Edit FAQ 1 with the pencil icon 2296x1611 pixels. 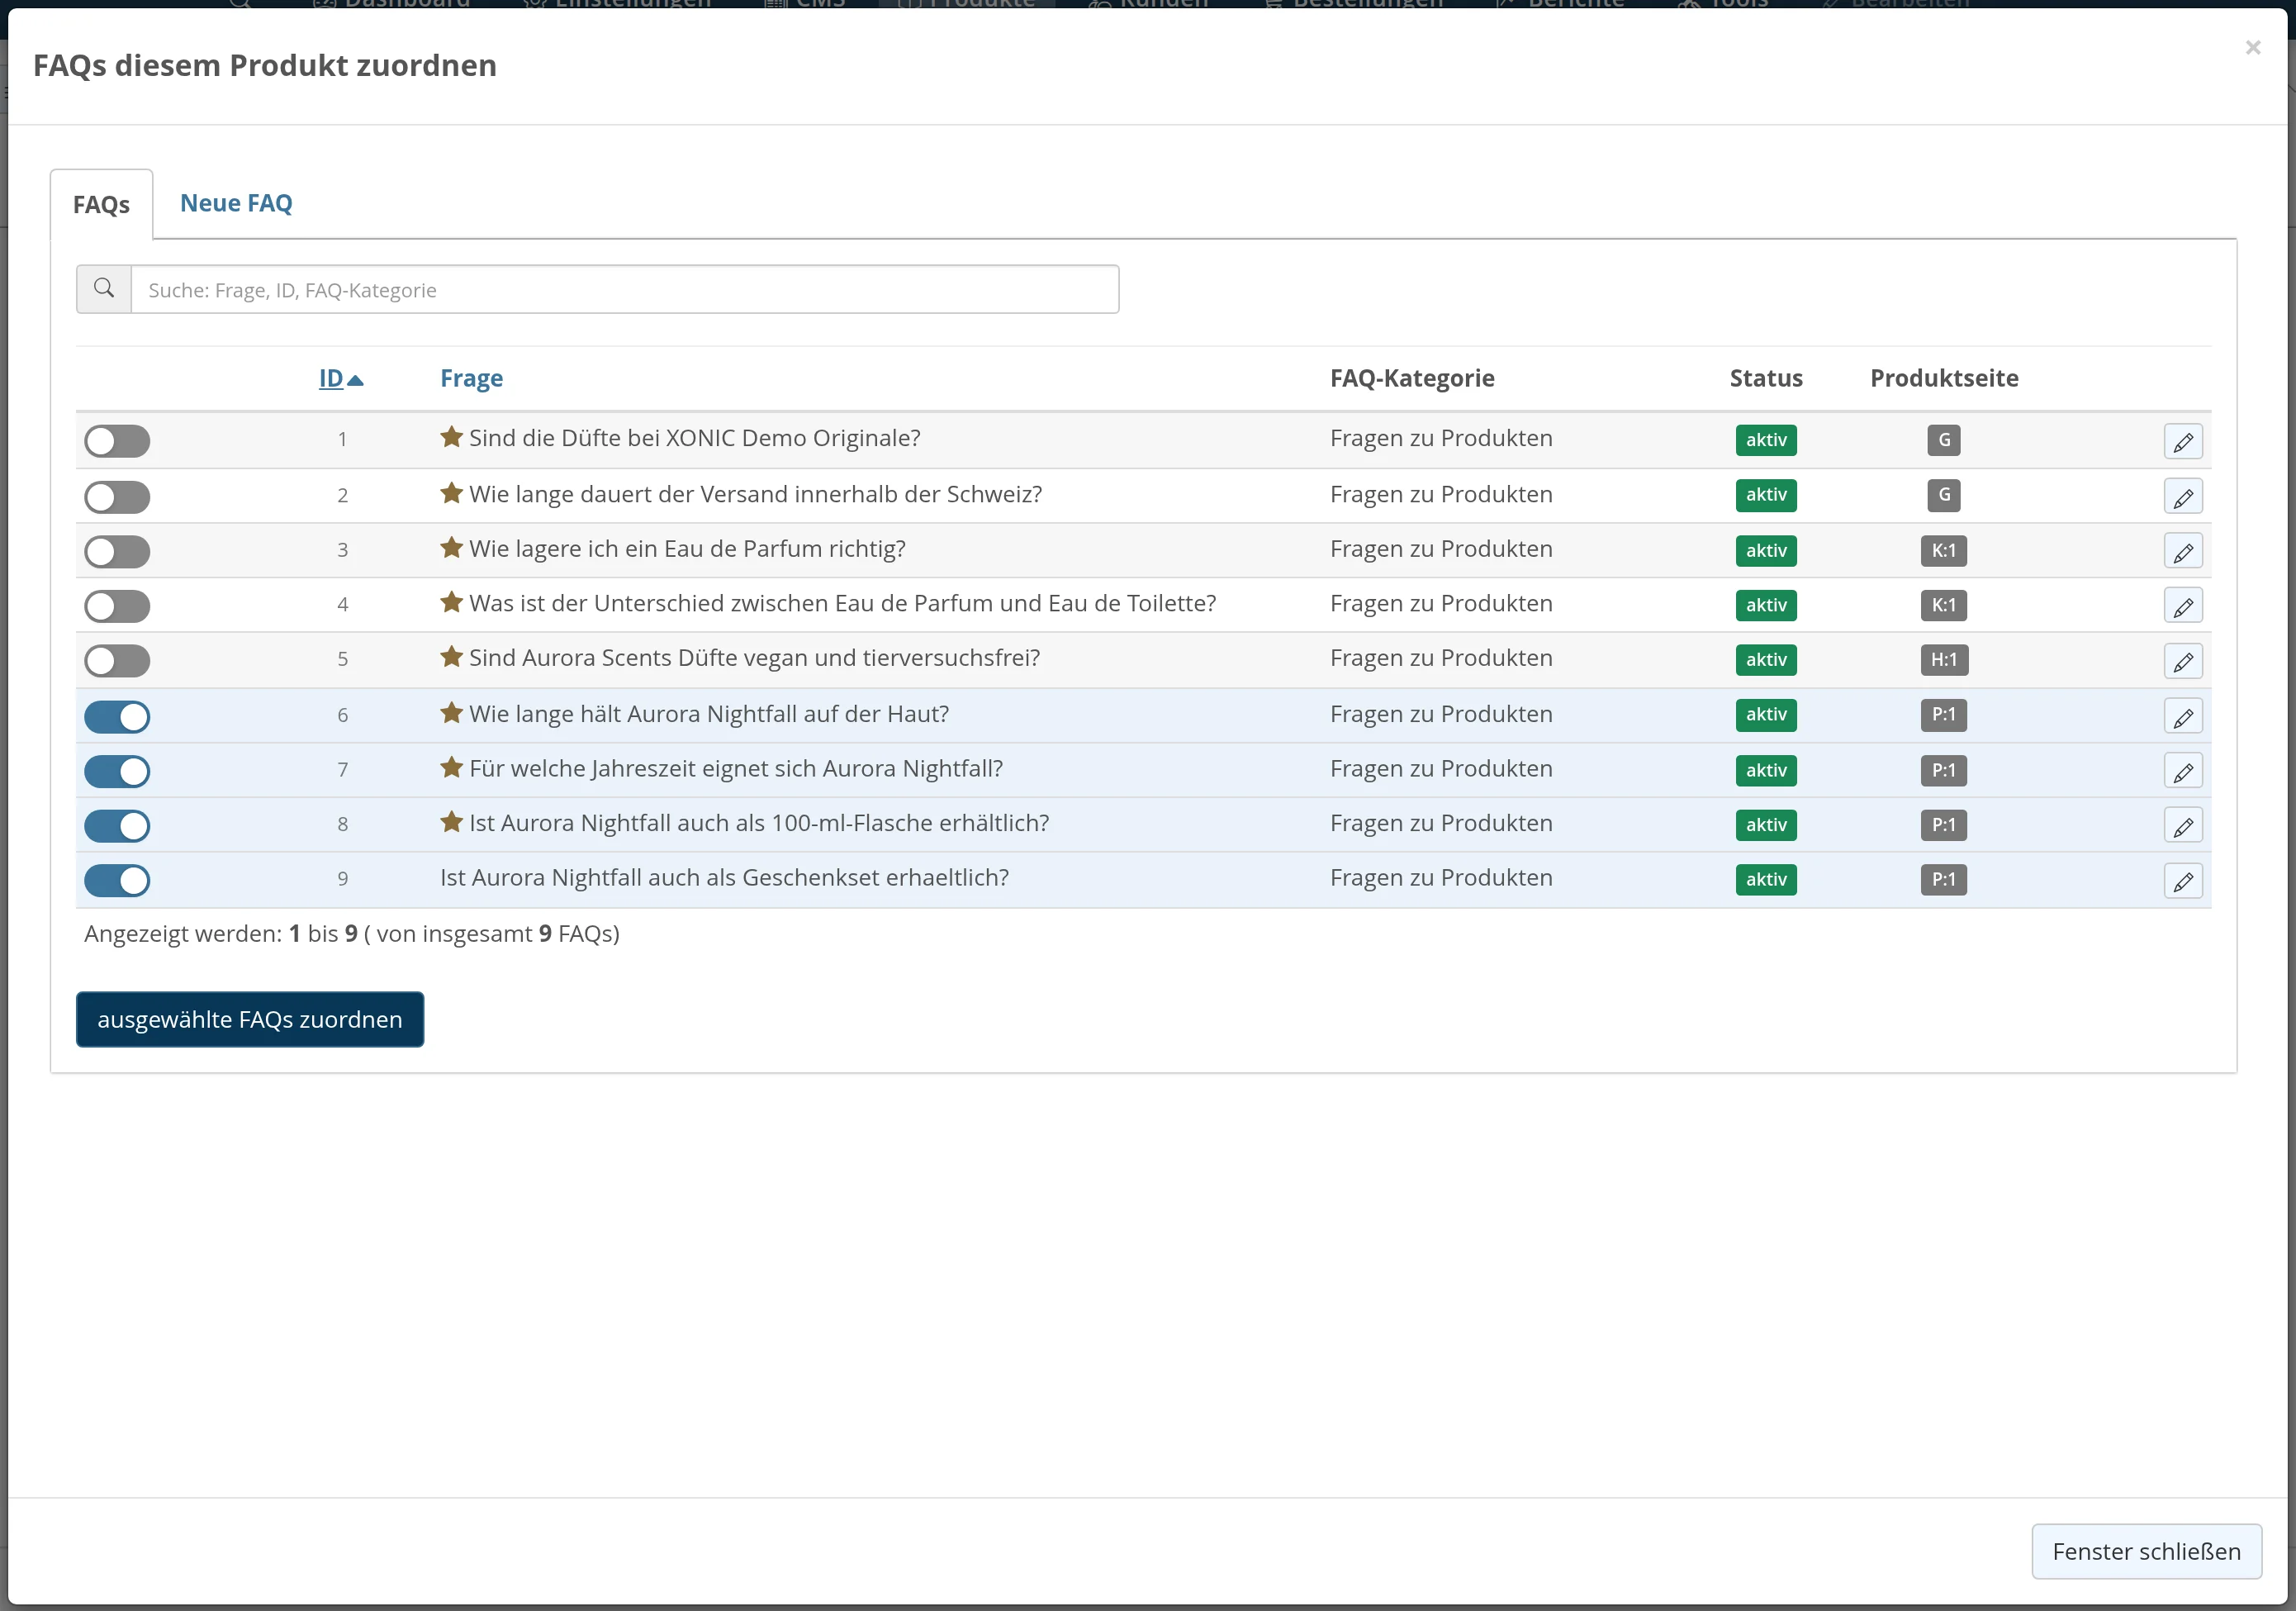coord(2183,441)
